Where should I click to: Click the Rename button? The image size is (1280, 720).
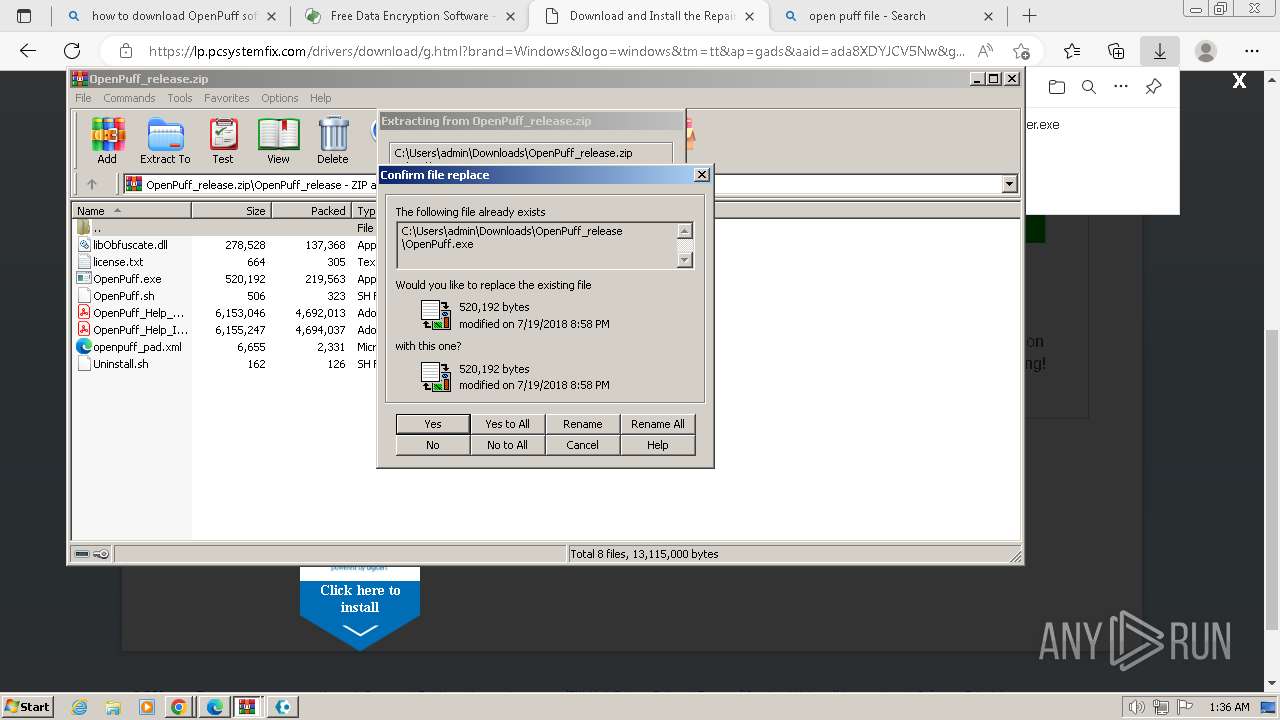(583, 424)
